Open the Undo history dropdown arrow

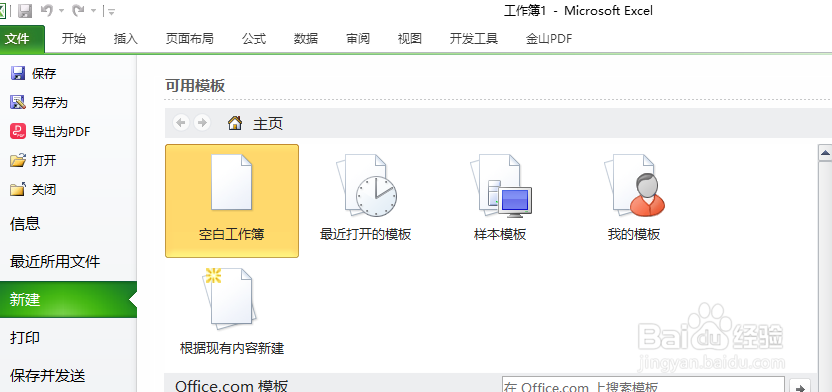pyautogui.click(x=61, y=11)
